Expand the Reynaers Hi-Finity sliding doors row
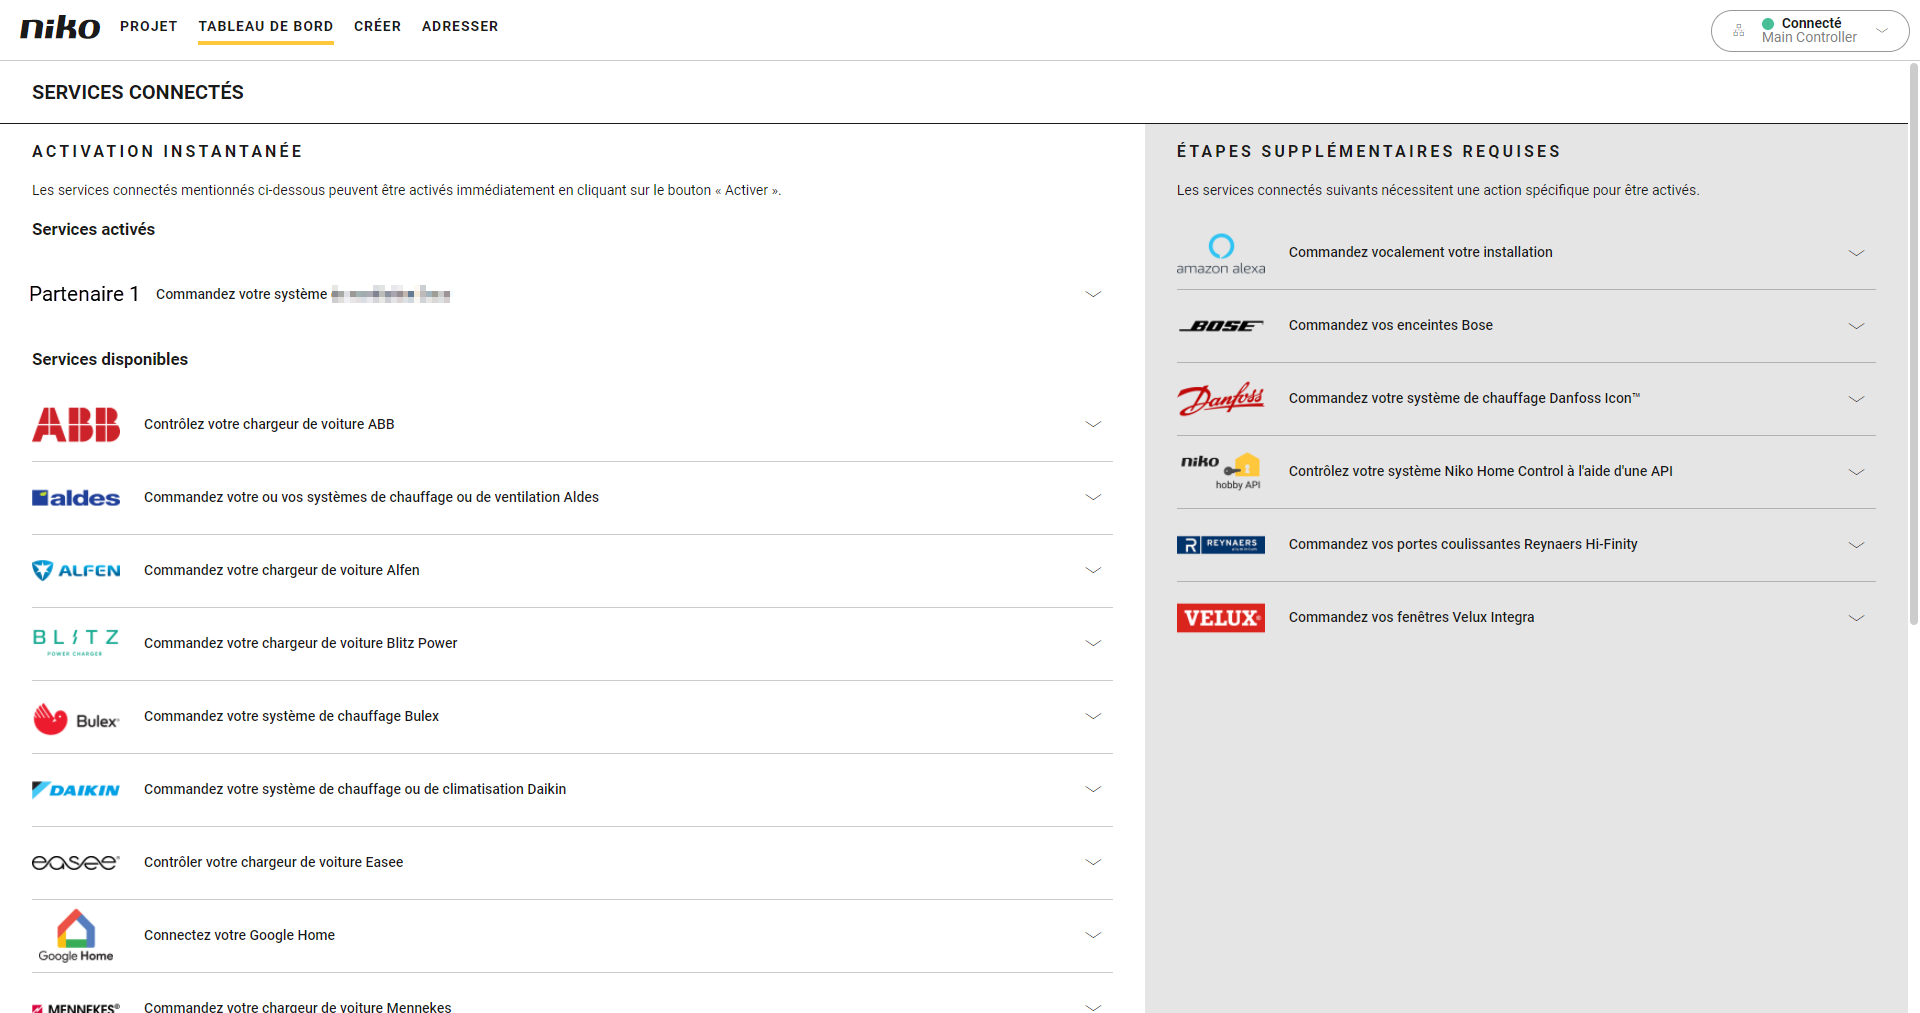Image resolution: width=1920 pixels, height=1013 pixels. tap(1856, 545)
